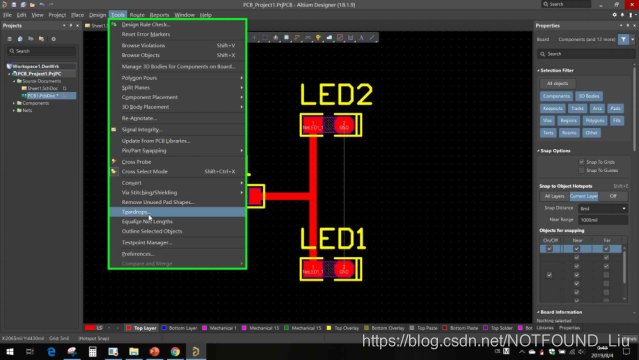
Task: Open dropdown arrow beside filter funnel
Action: pos(632,39)
